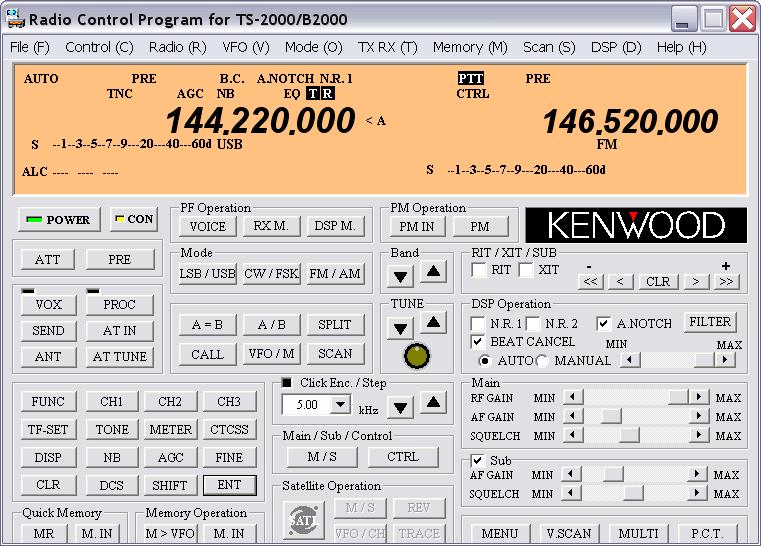Click the TUNE up arrow button

point(433,322)
